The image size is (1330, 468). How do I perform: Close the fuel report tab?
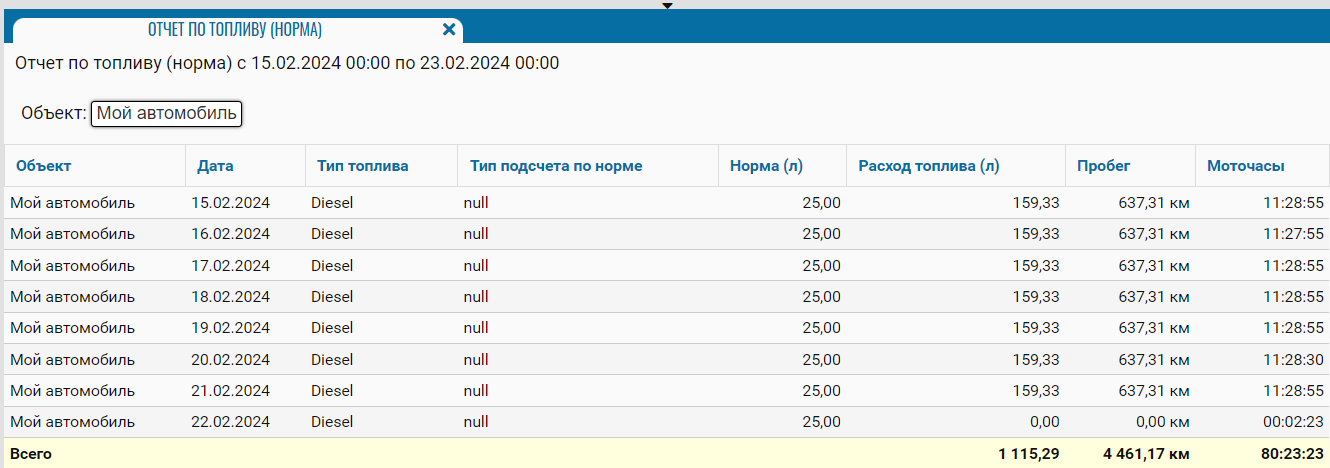[x=449, y=30]
